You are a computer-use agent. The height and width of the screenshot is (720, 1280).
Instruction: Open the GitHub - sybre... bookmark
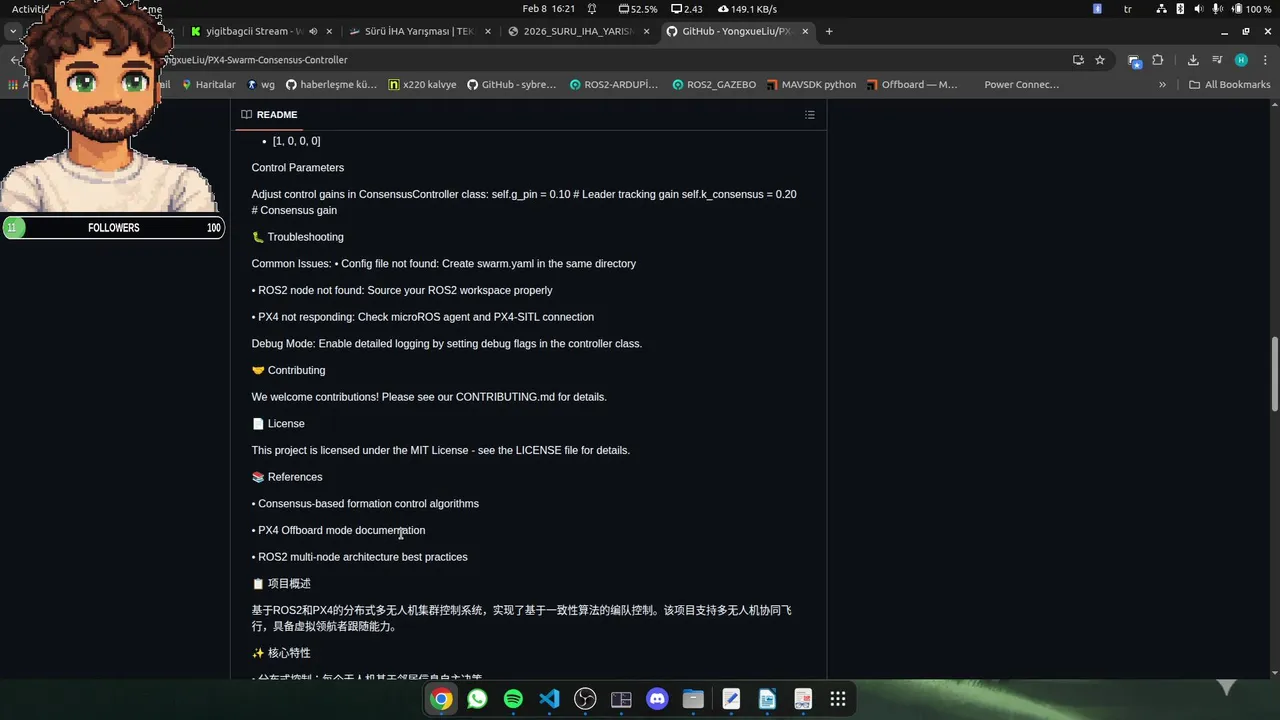(511, 85)
